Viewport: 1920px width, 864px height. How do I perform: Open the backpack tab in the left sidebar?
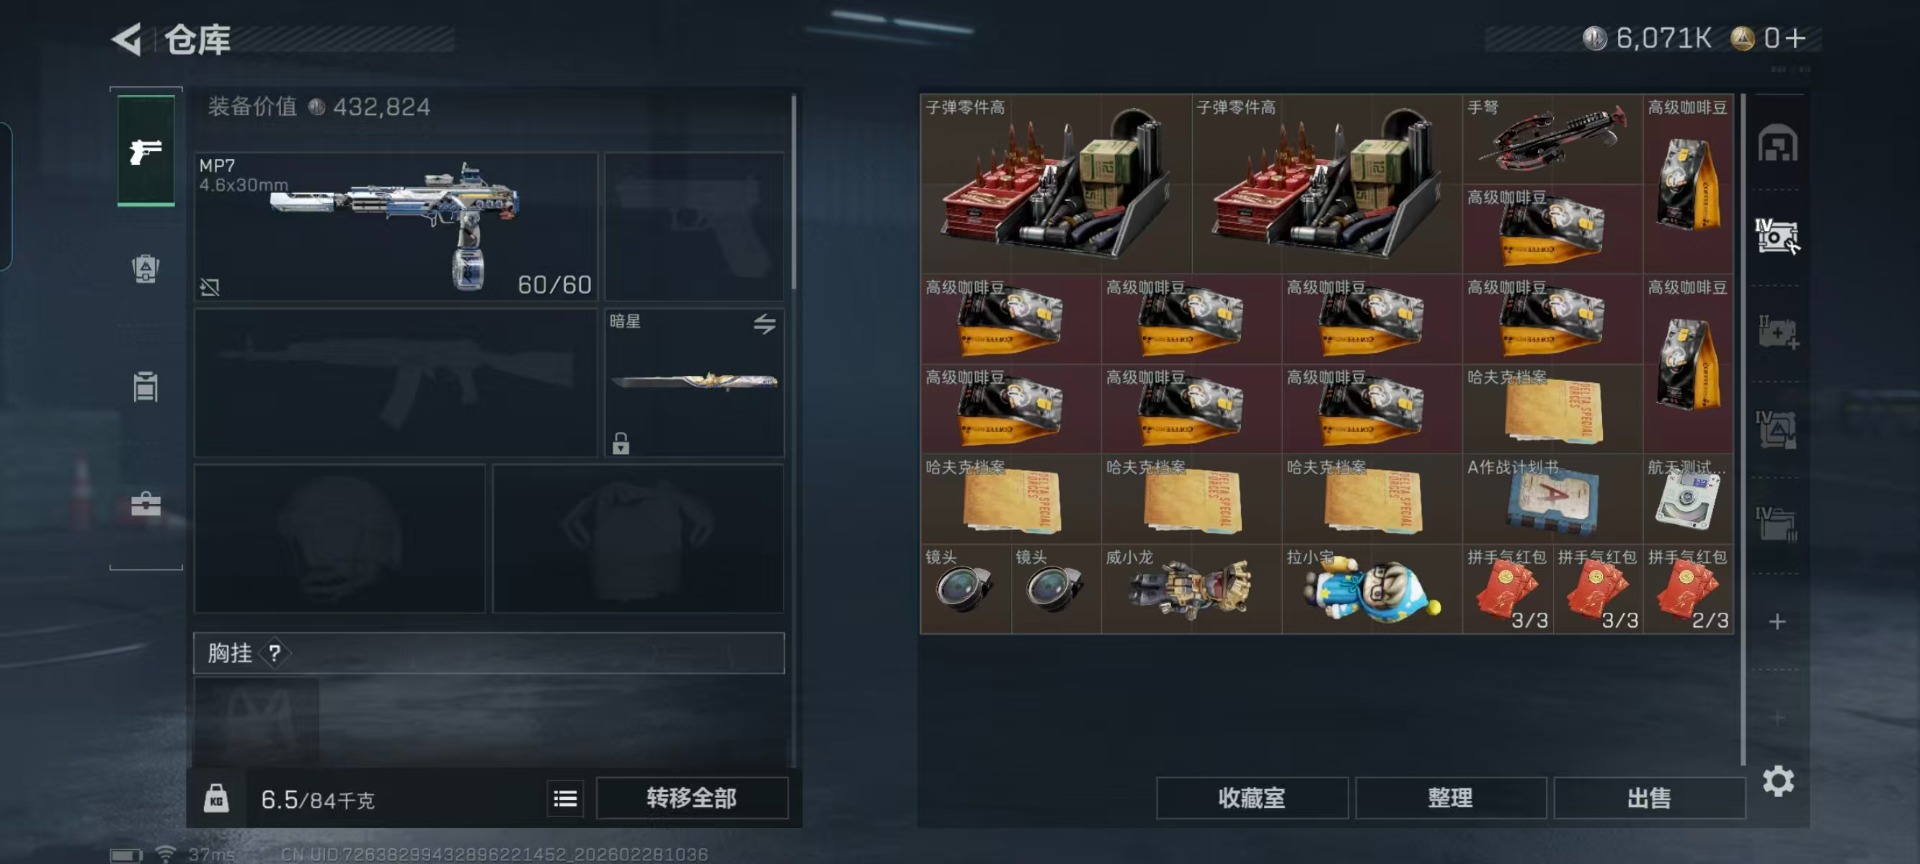[146, 268]
